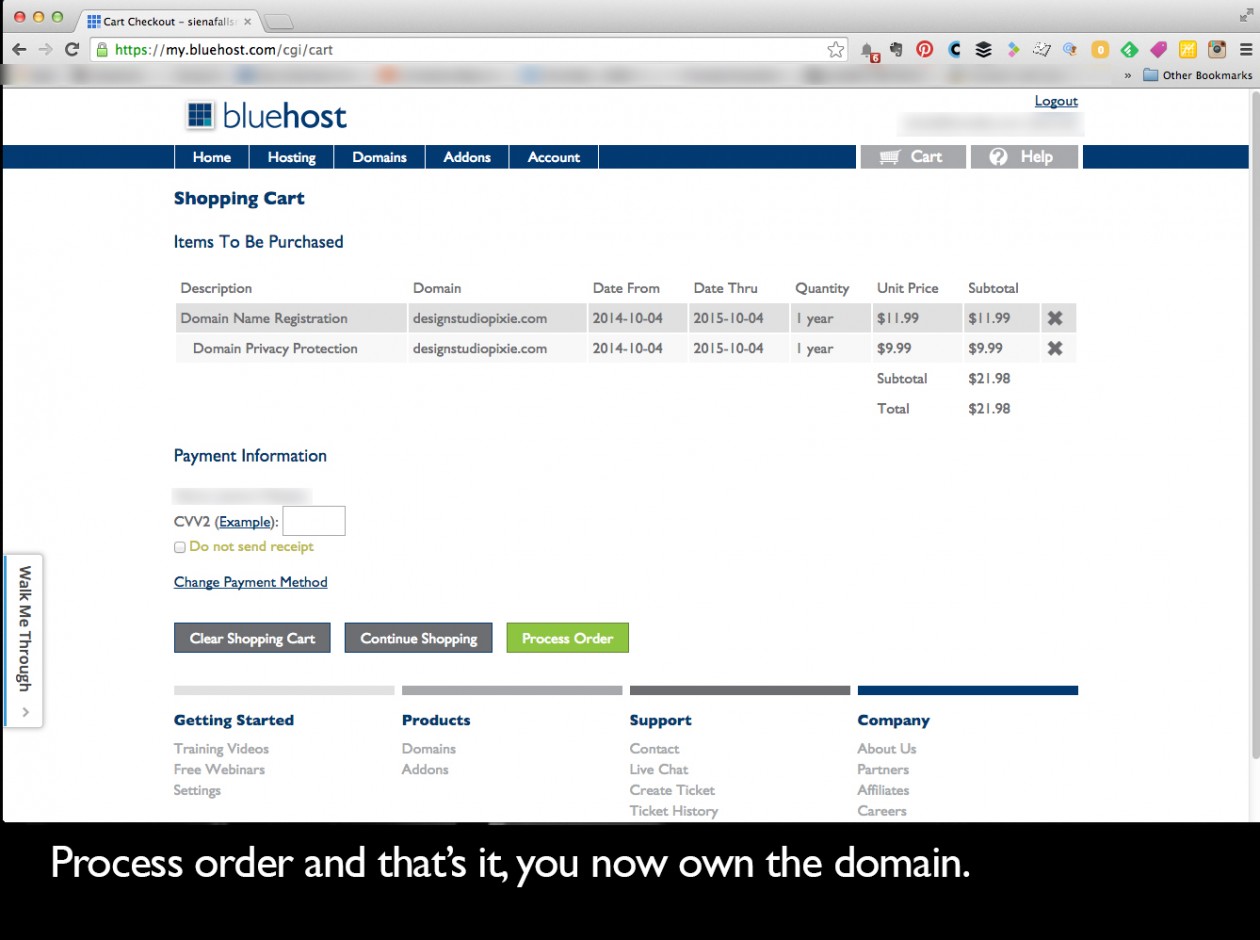Remove Domain Name Registration with its X icon
The image size is (1260, 940).
click(1054, 318)
